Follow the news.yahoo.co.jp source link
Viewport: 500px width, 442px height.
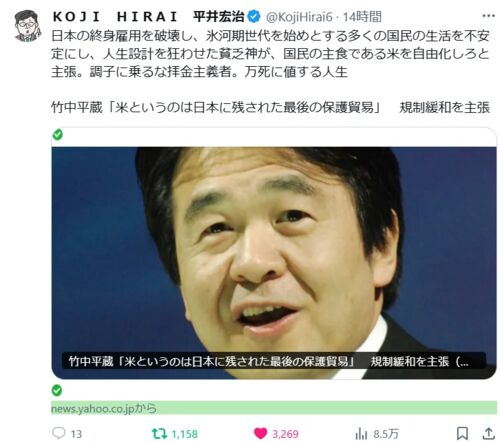104,408
